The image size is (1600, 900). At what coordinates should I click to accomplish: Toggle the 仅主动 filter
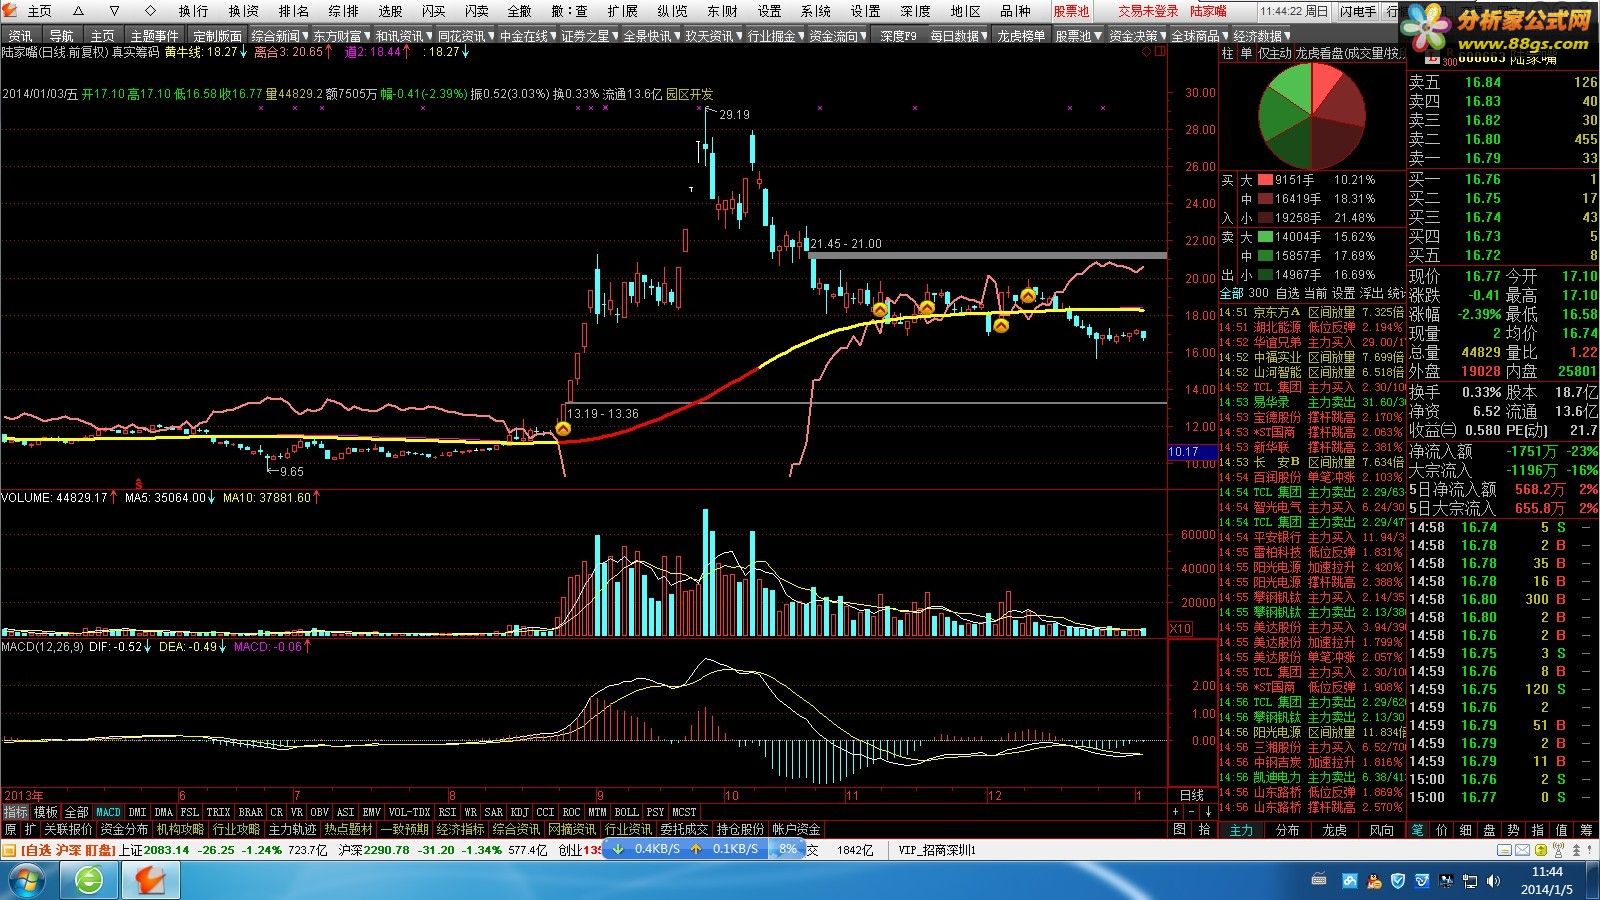(1275, 53)
